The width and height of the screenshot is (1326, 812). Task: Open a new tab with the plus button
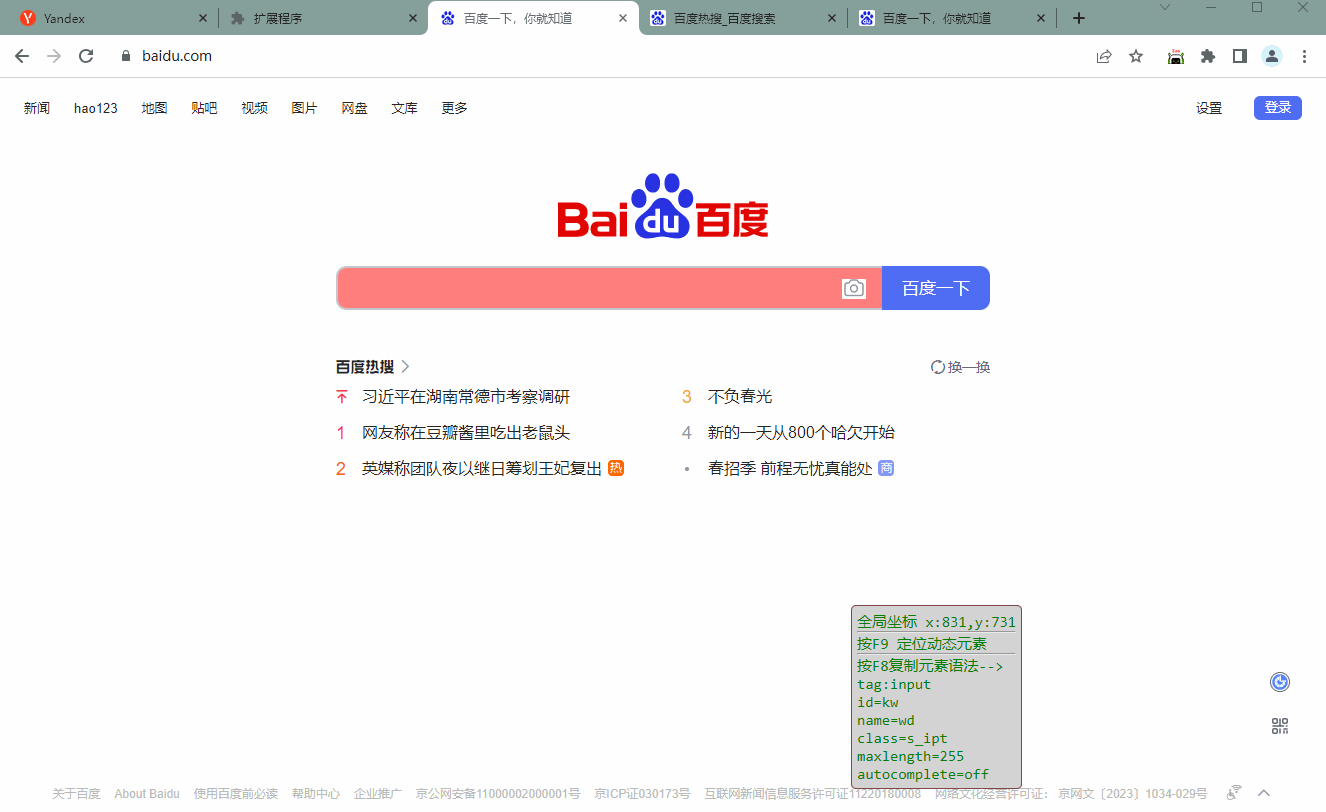click(1078, 18)
